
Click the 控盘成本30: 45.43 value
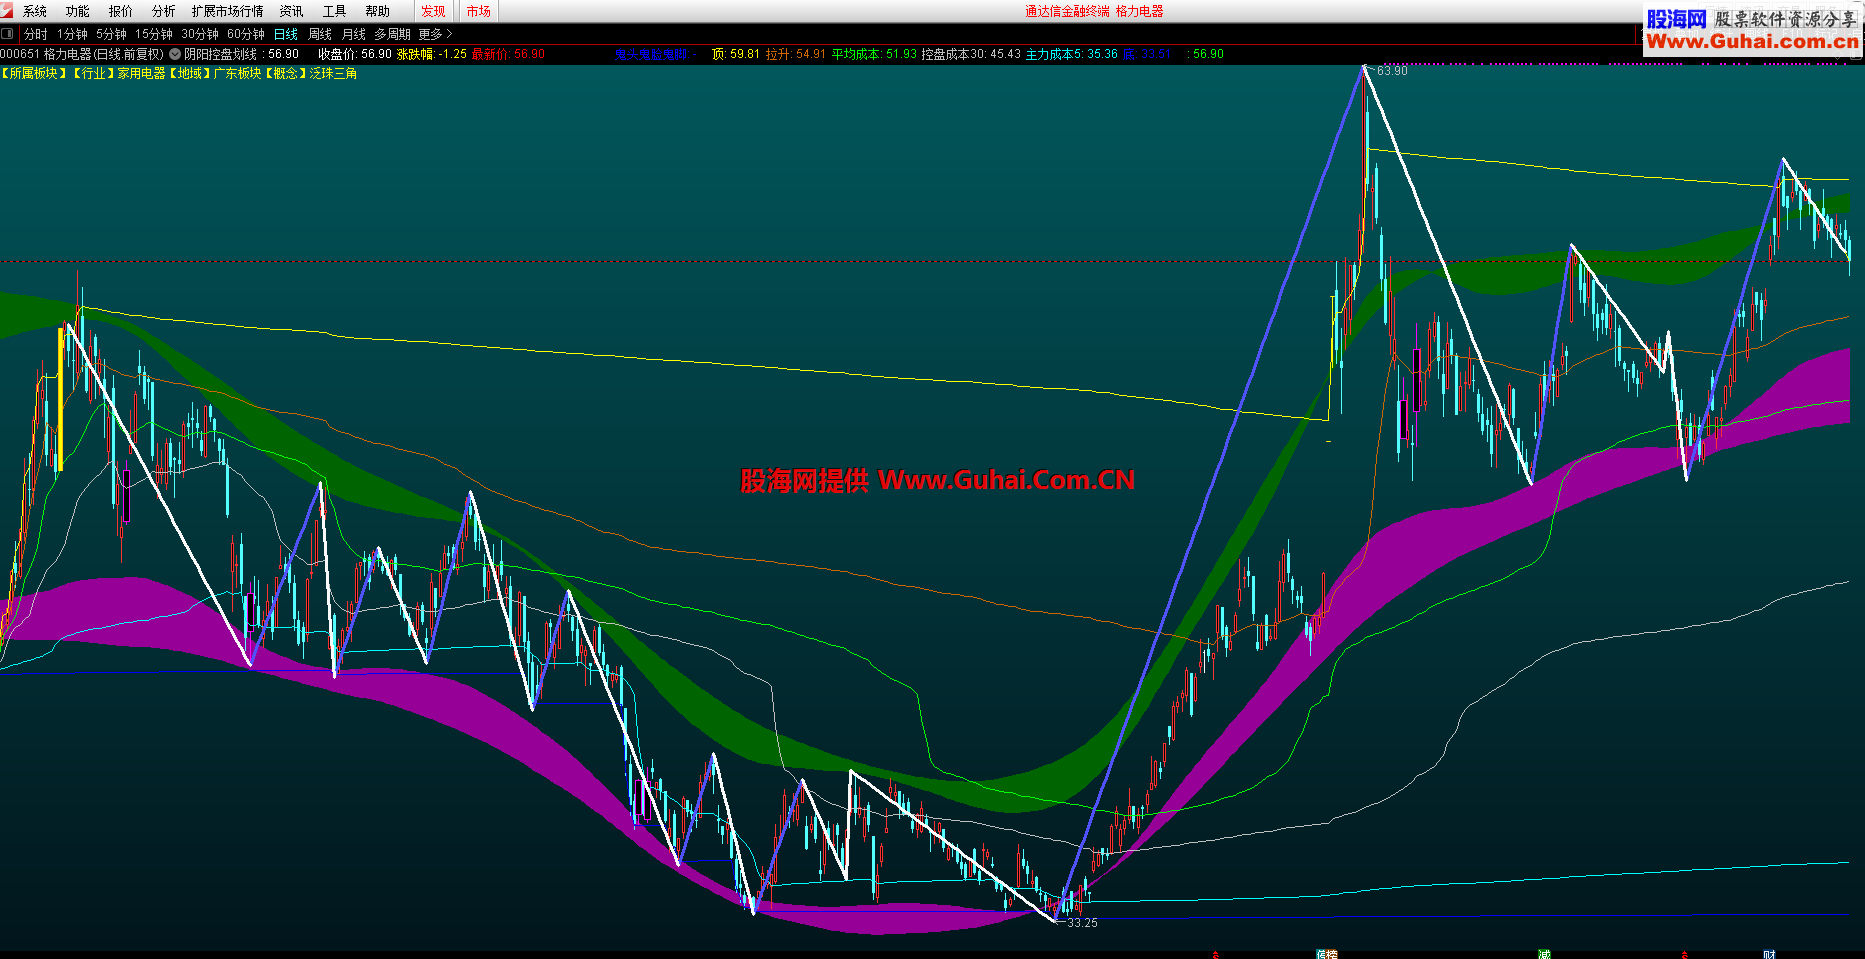coord(971,54)
